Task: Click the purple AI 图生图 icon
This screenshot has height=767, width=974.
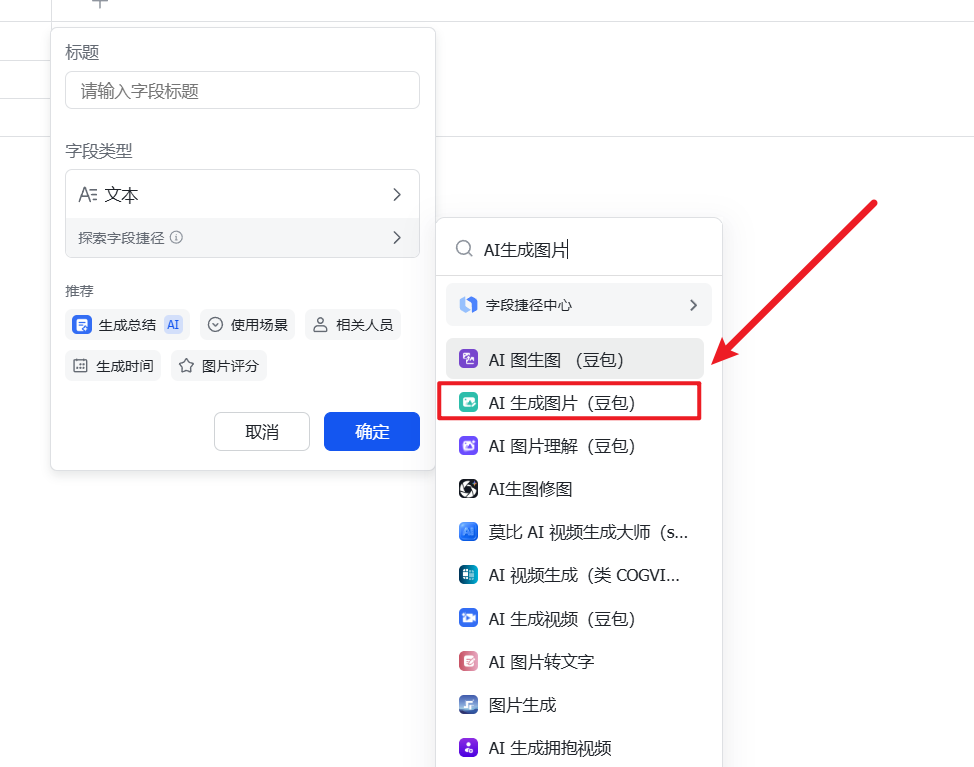Action: [468, 359]
